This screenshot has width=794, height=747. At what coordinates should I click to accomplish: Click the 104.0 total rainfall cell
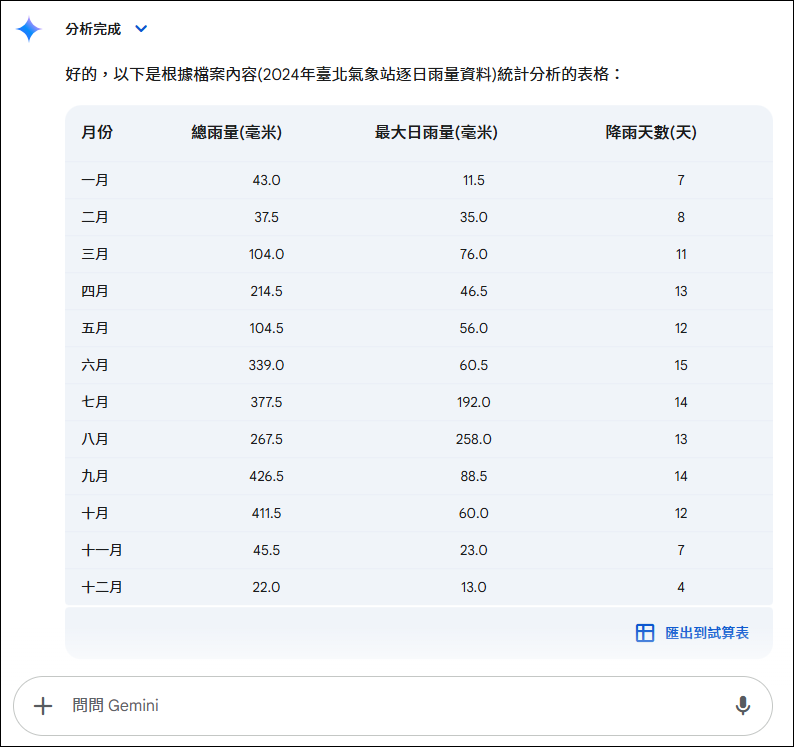coord(266,254)
